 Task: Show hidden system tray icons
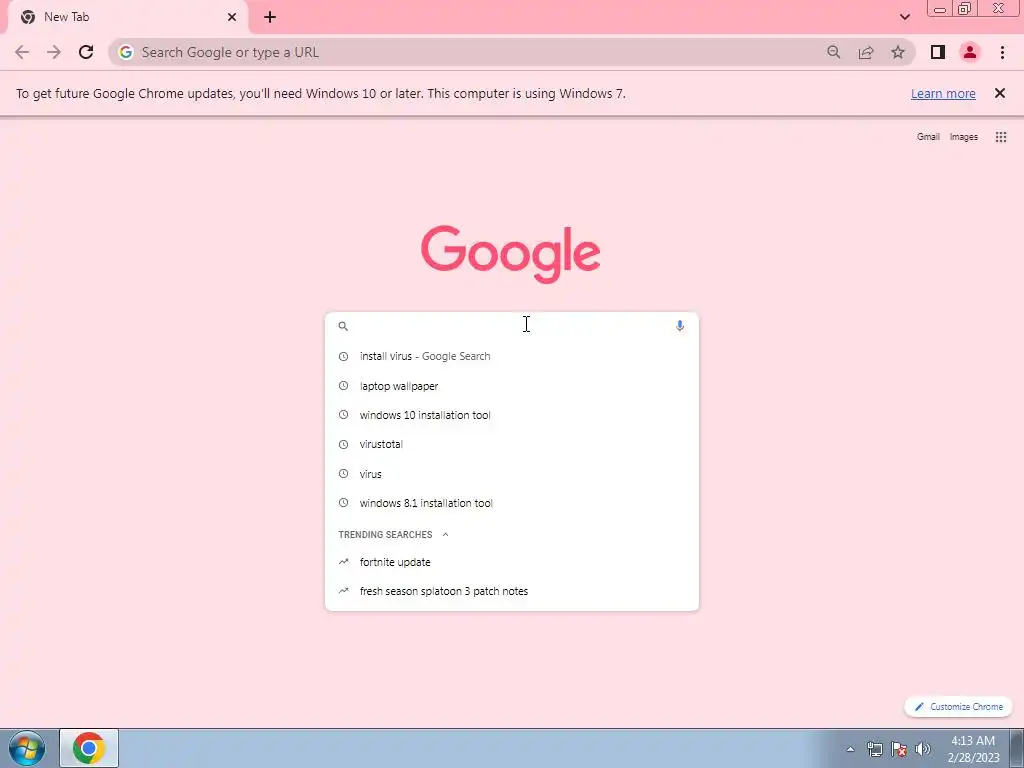coord(850,749)
